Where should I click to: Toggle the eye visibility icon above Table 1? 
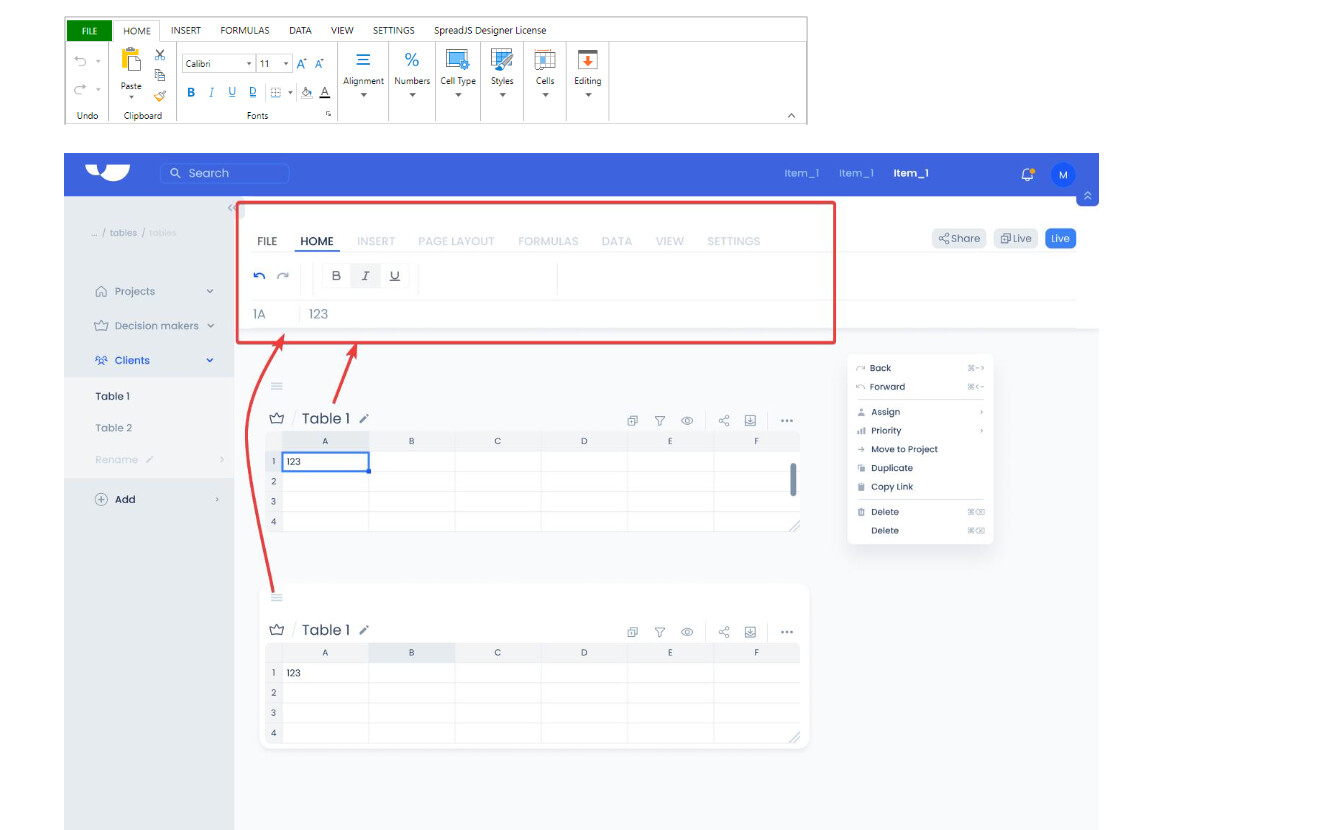pos(687,420)
